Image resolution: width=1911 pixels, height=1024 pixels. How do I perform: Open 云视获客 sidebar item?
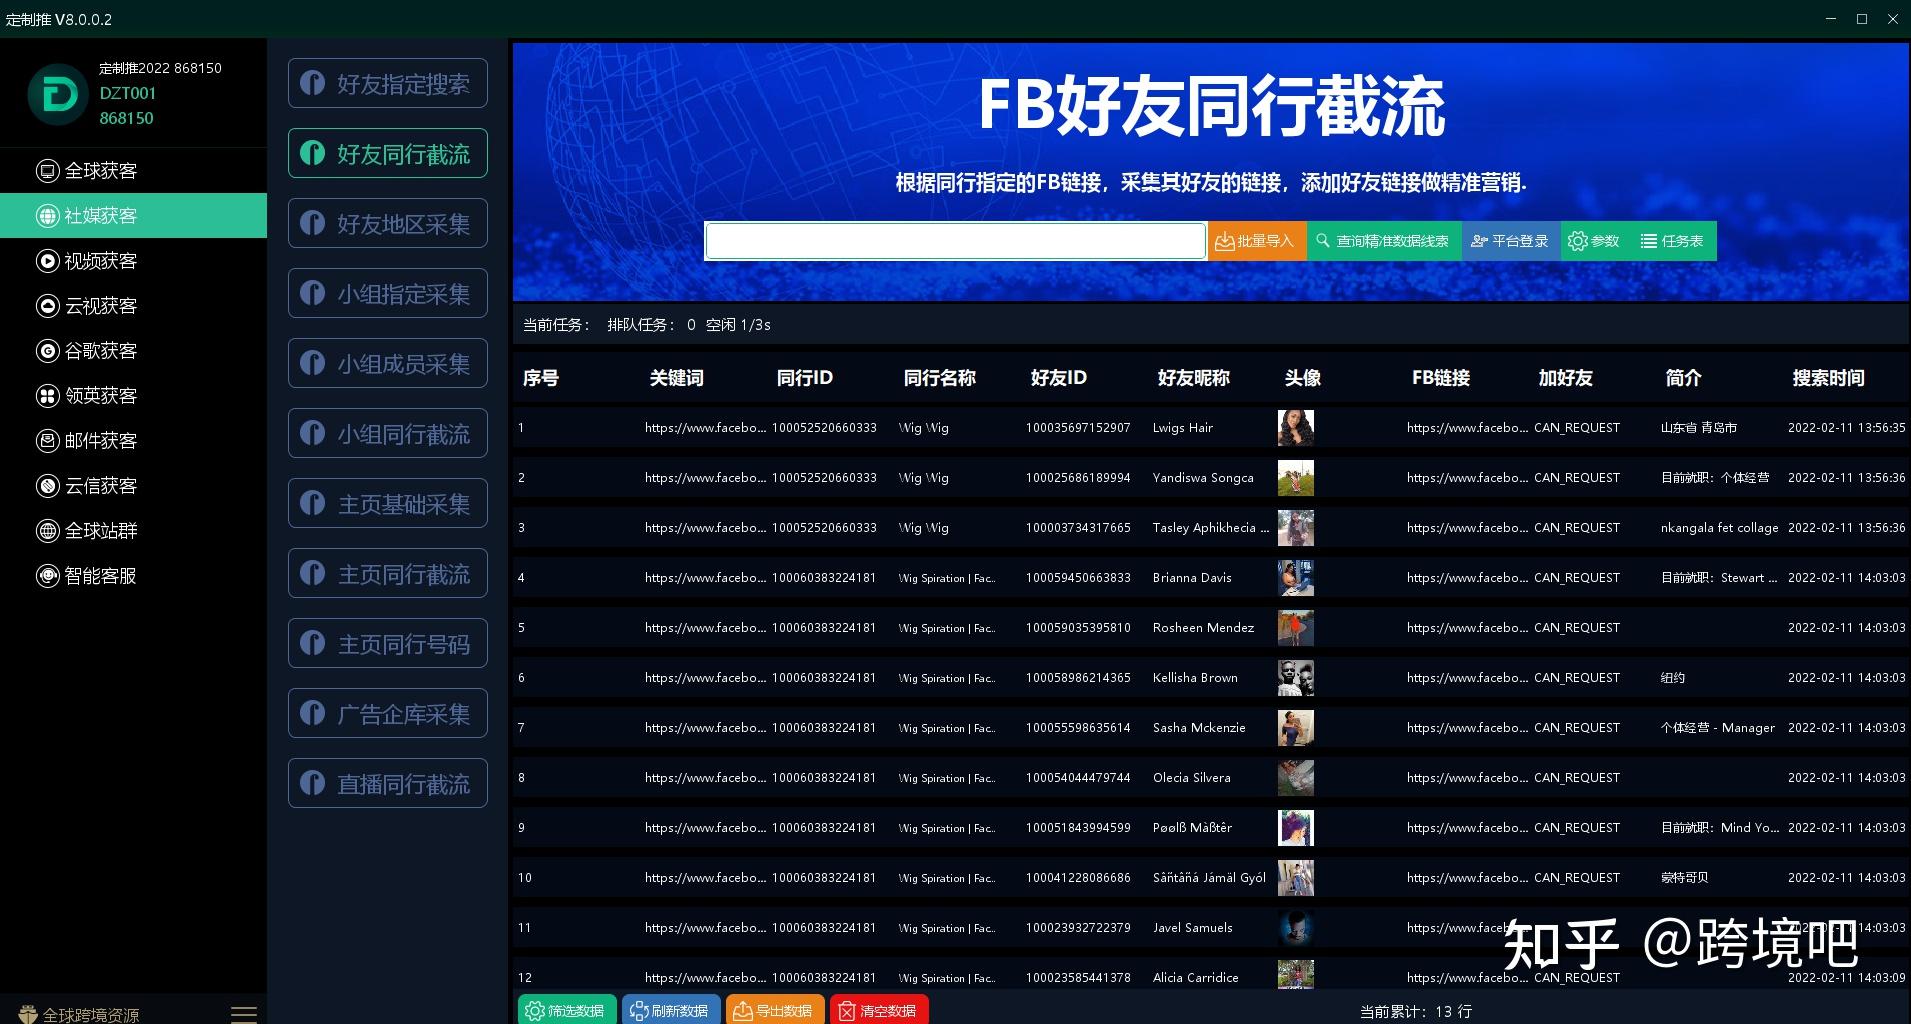pos(133,306)
